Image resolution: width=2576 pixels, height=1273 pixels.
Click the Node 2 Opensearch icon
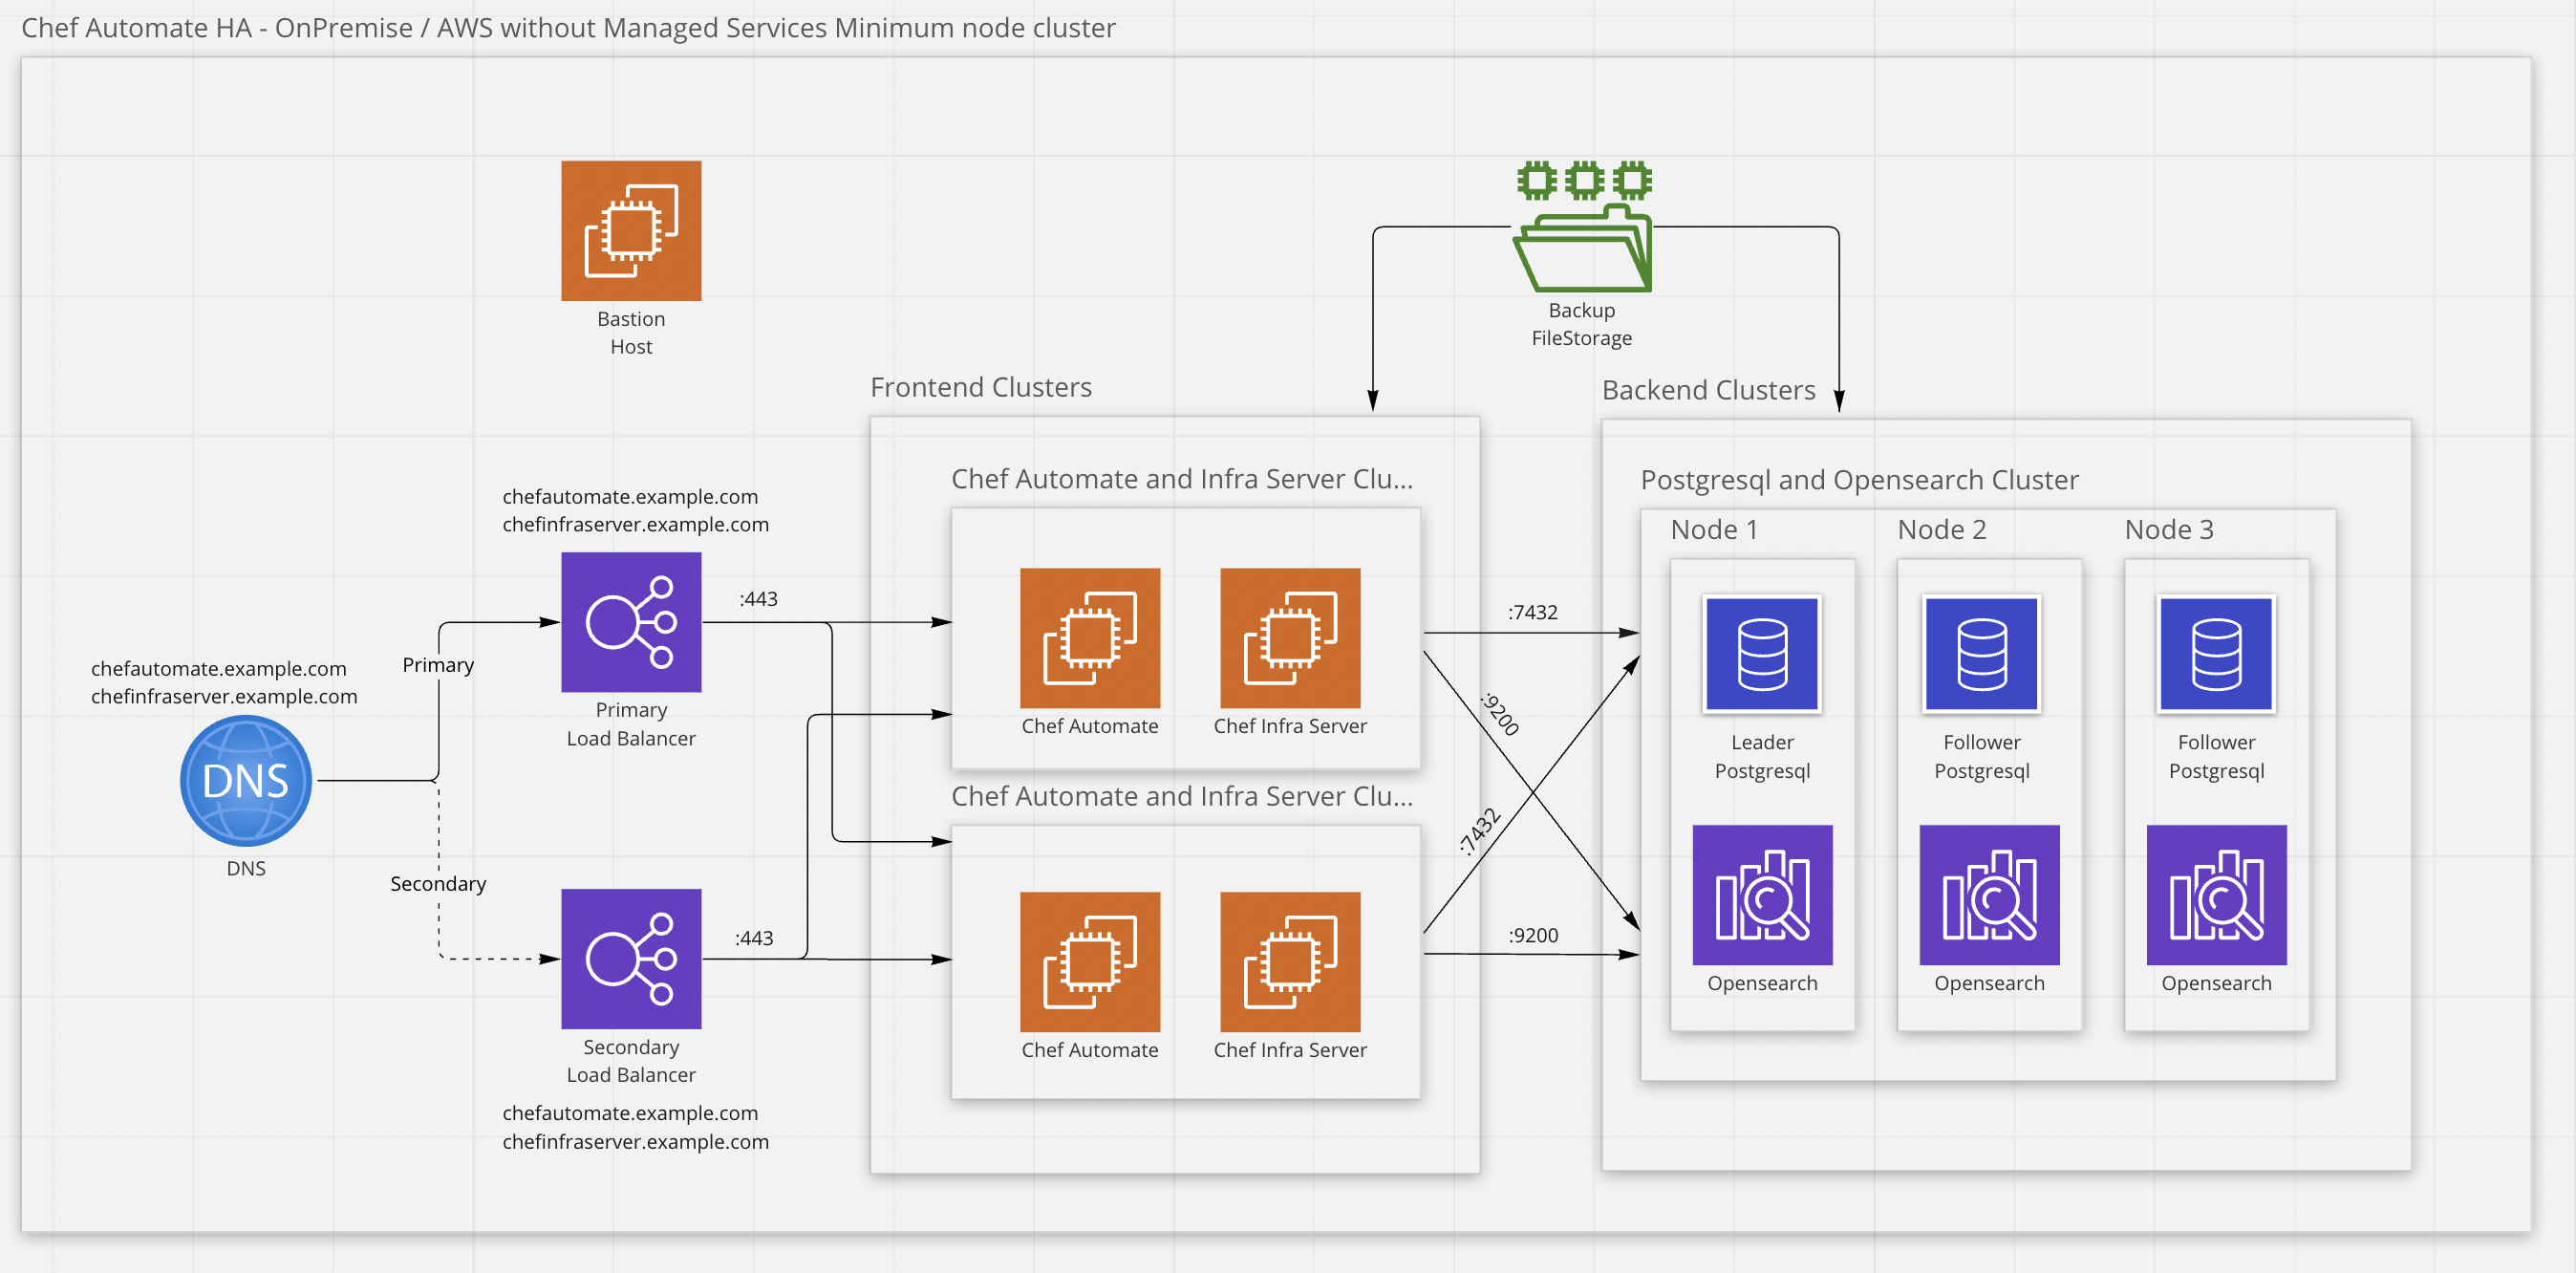(x=1989, y=895)
